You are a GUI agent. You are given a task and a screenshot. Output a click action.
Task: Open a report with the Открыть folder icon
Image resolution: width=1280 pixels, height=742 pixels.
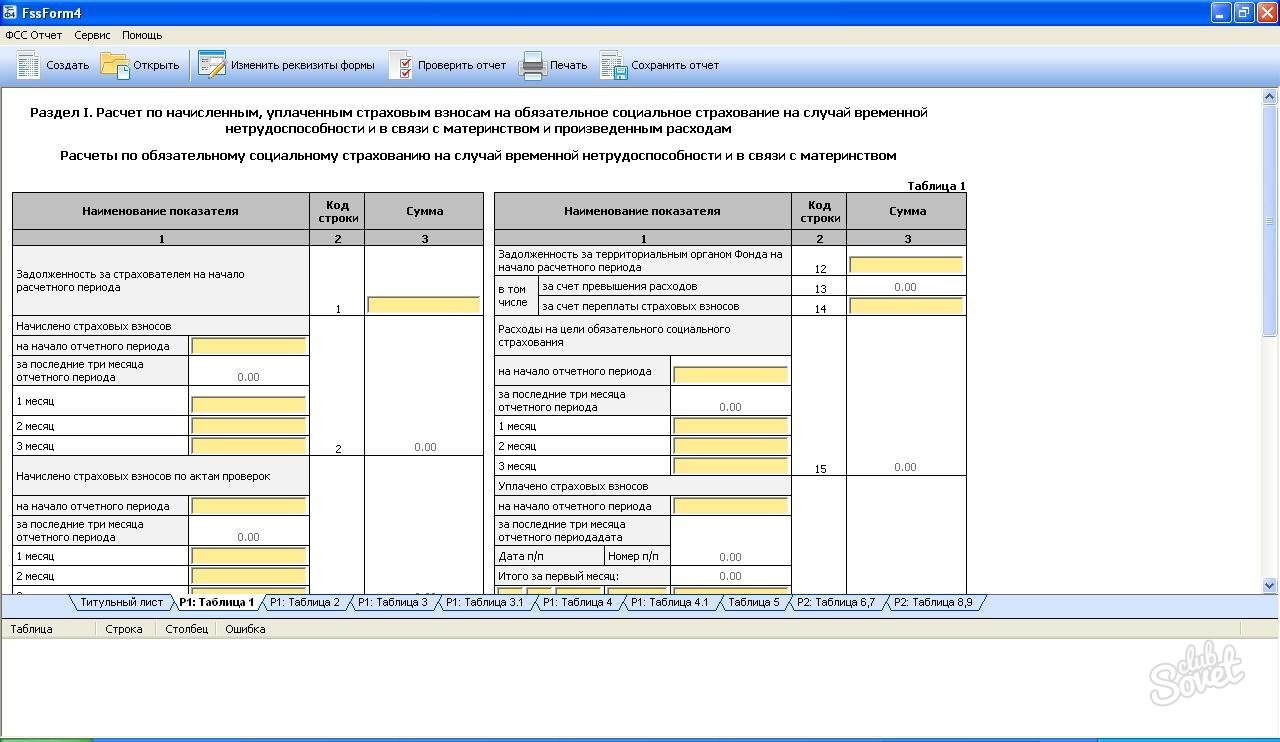(x=115, y=65)
